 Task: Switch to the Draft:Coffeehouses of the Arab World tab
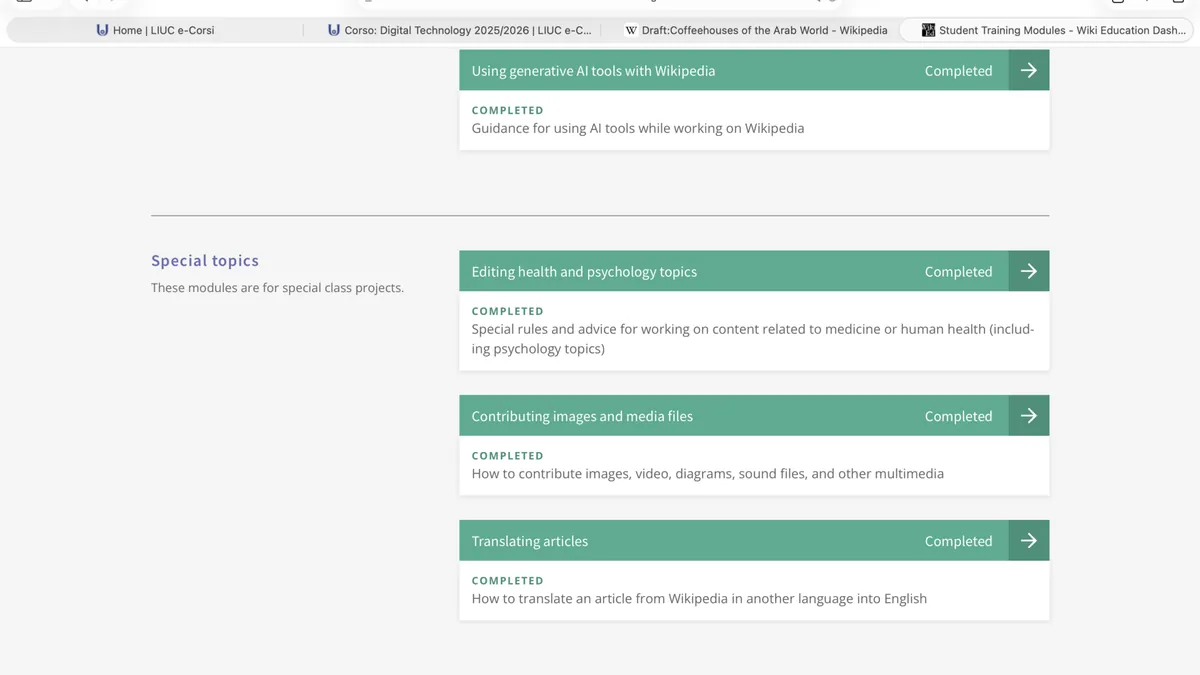(x=756, y=30)
